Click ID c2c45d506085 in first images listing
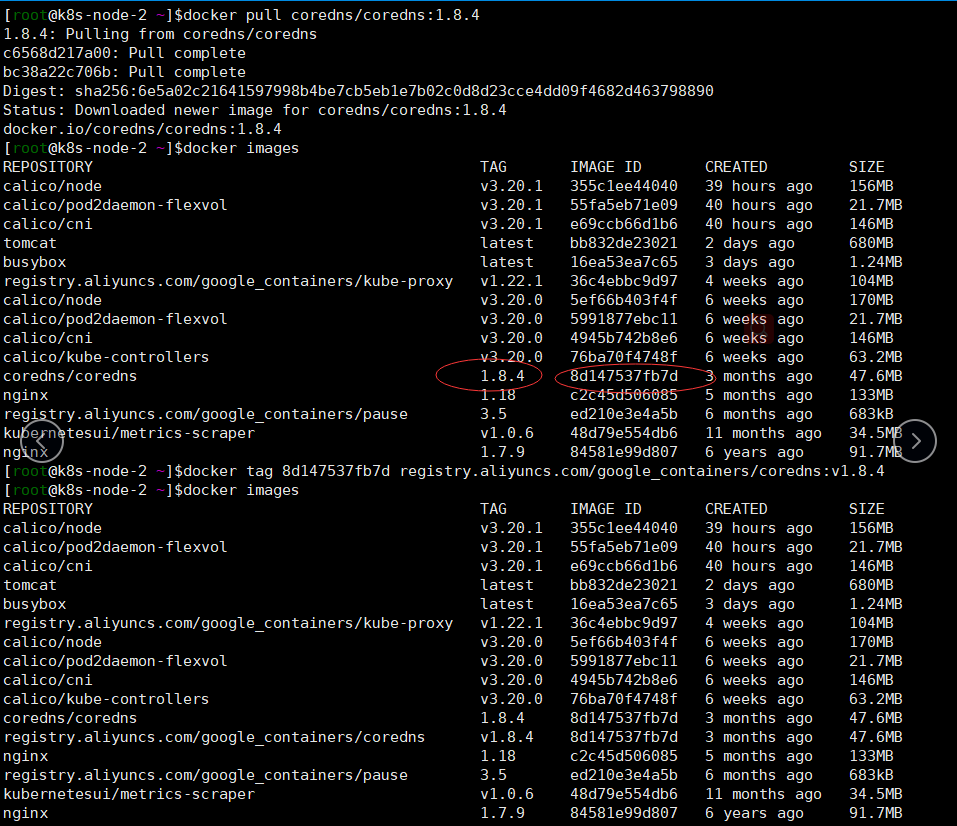This screenshot has height=826, width=957. pyautogui.click(x=624, y=395)
